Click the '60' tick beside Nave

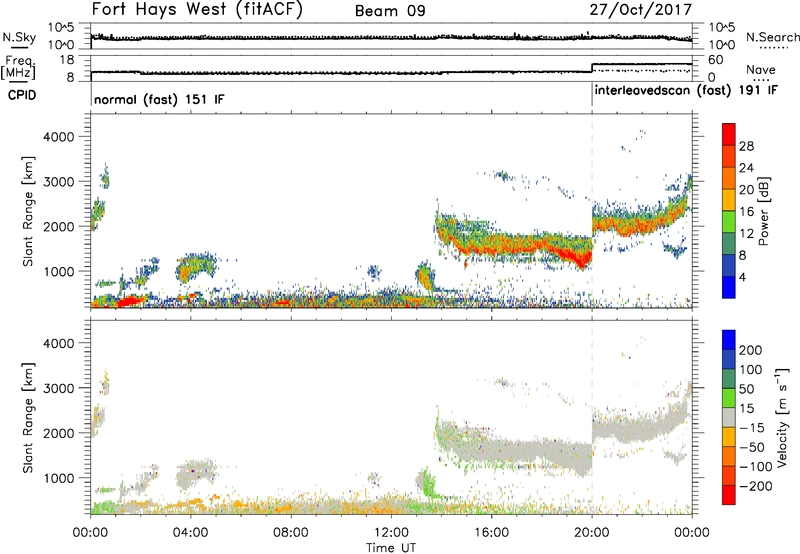click(x=716, y=60)
